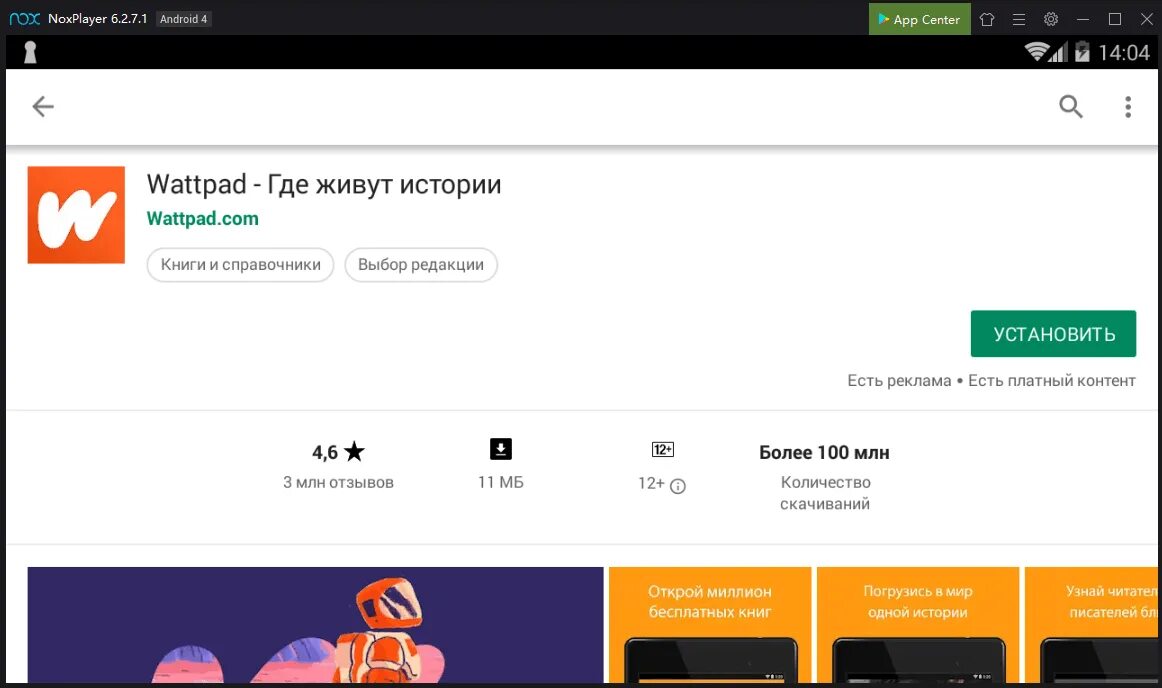The image size is (1162, 688).
Task: Open the Wattpad.com developer link
Action: [x=202, y=219]
